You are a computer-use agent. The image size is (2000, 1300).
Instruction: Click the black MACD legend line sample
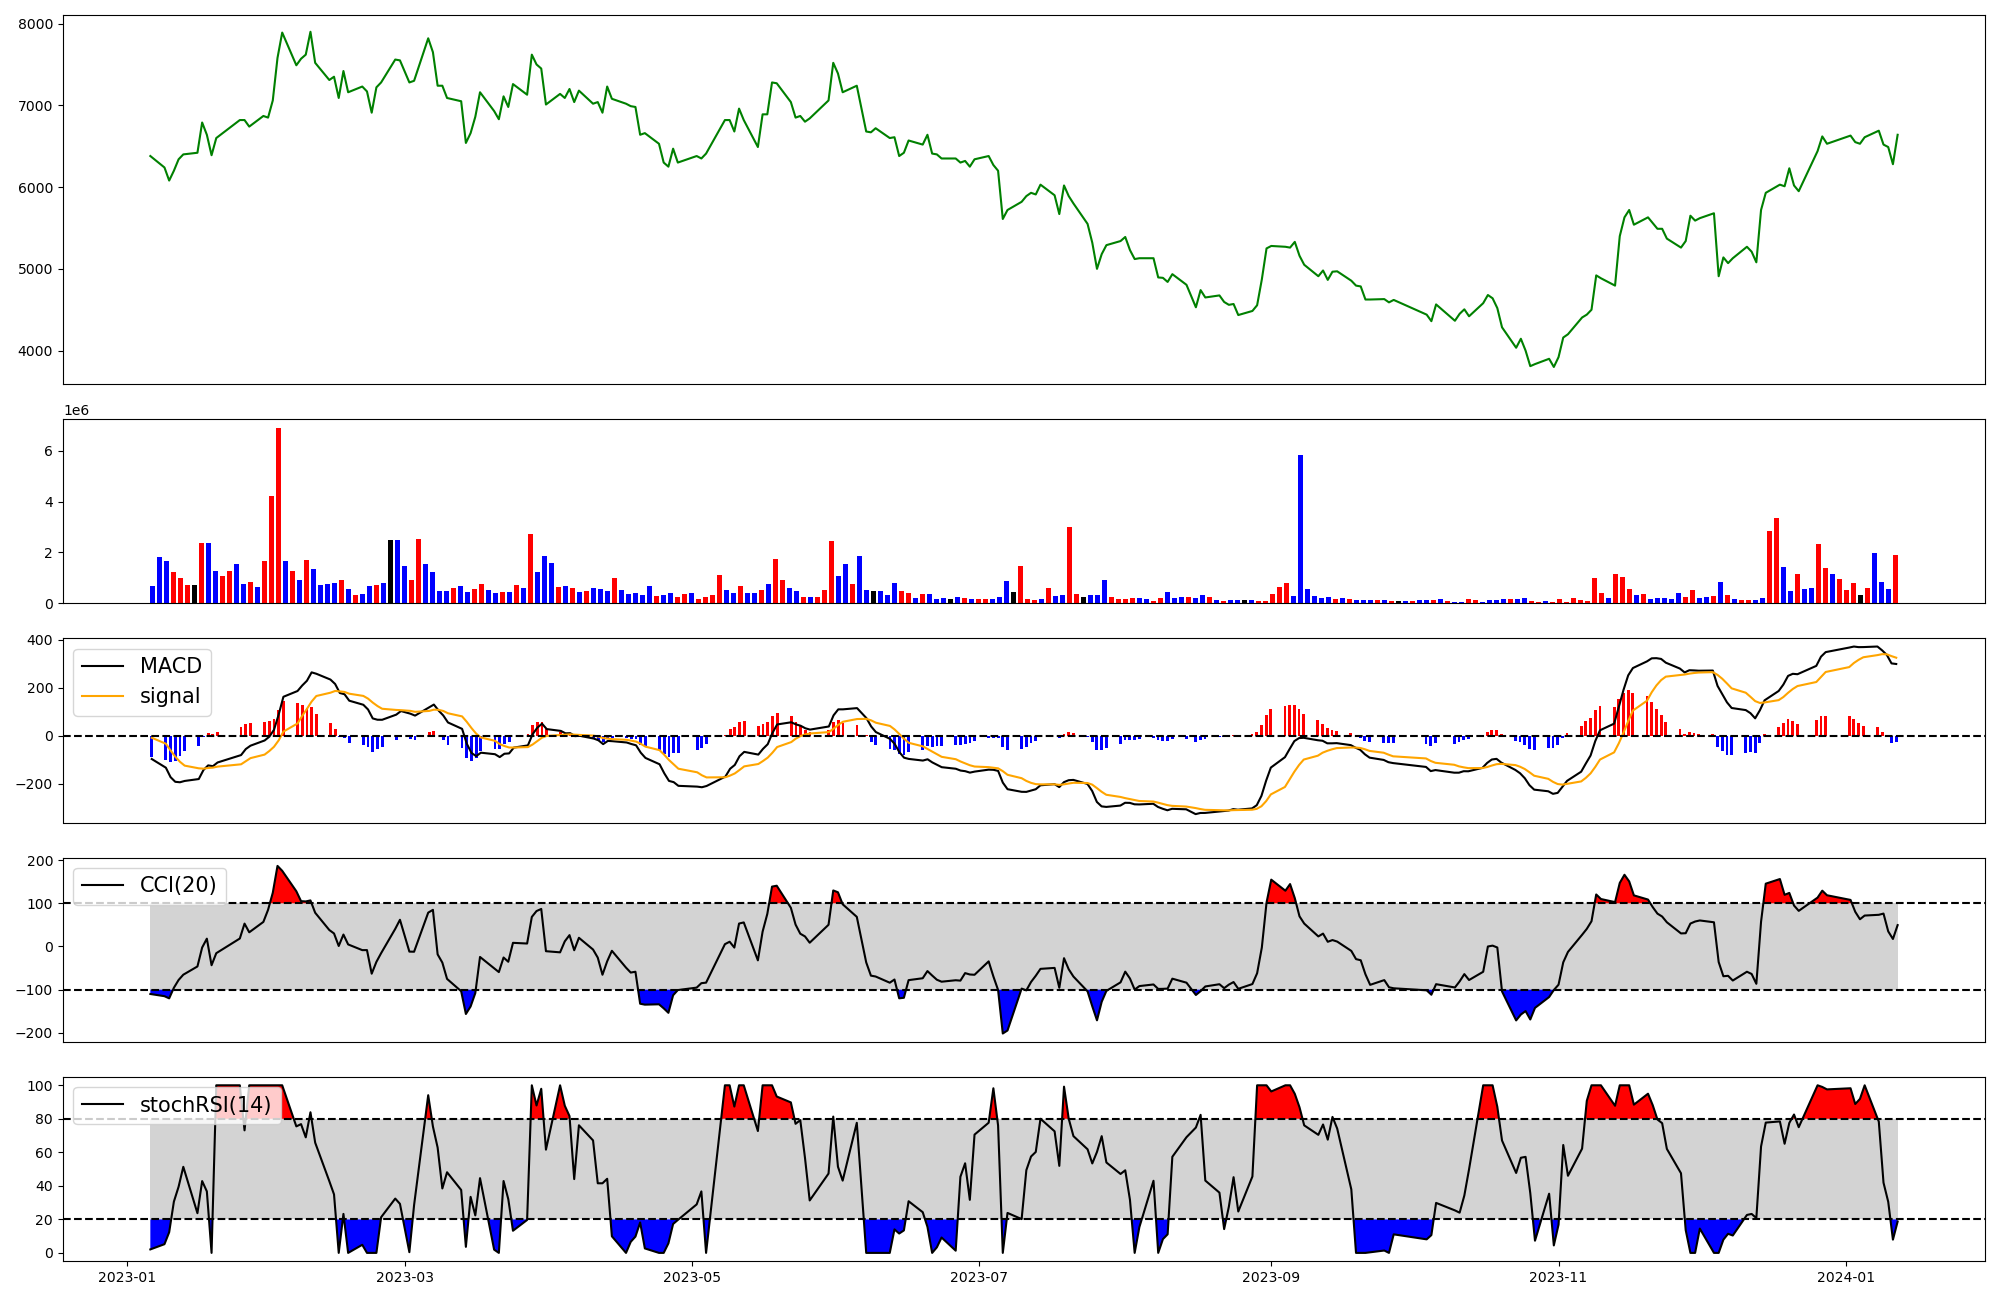tap(102, 666)
